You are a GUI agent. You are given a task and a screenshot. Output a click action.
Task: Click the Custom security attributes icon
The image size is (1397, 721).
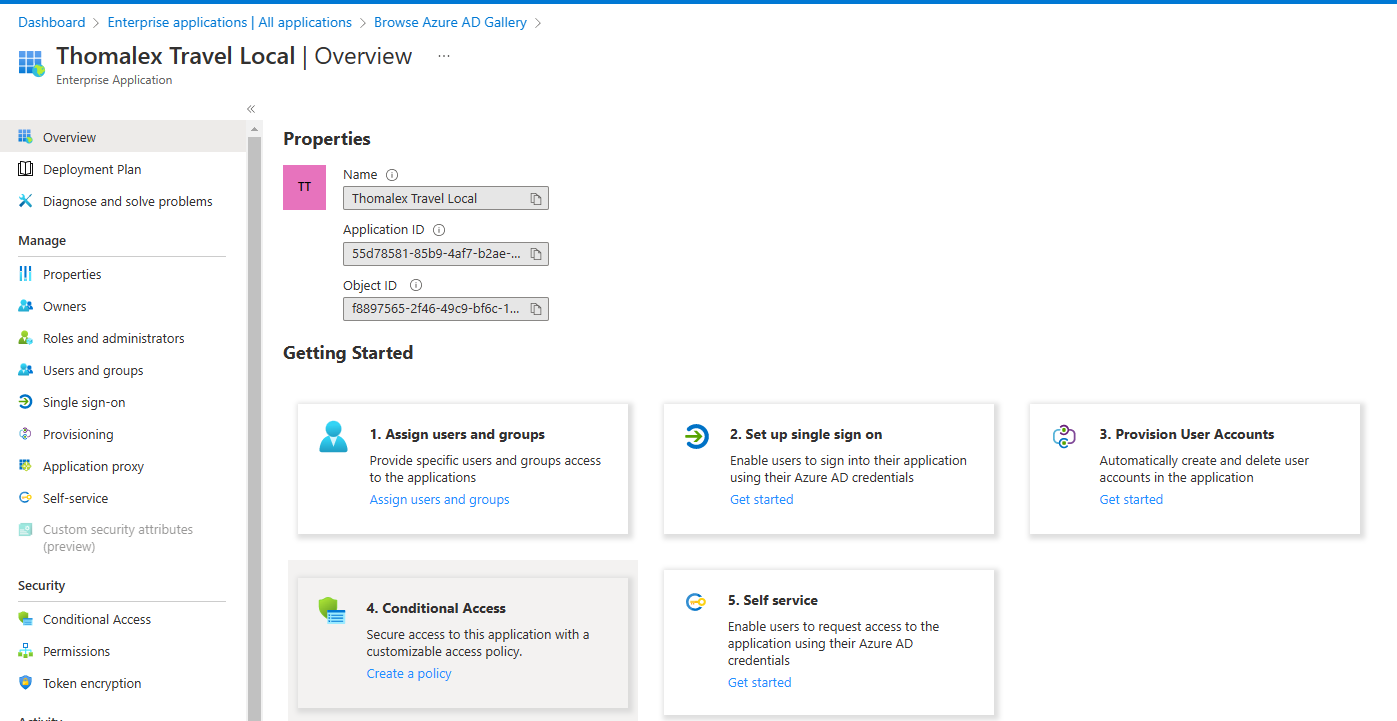click(x=25, y=530)
